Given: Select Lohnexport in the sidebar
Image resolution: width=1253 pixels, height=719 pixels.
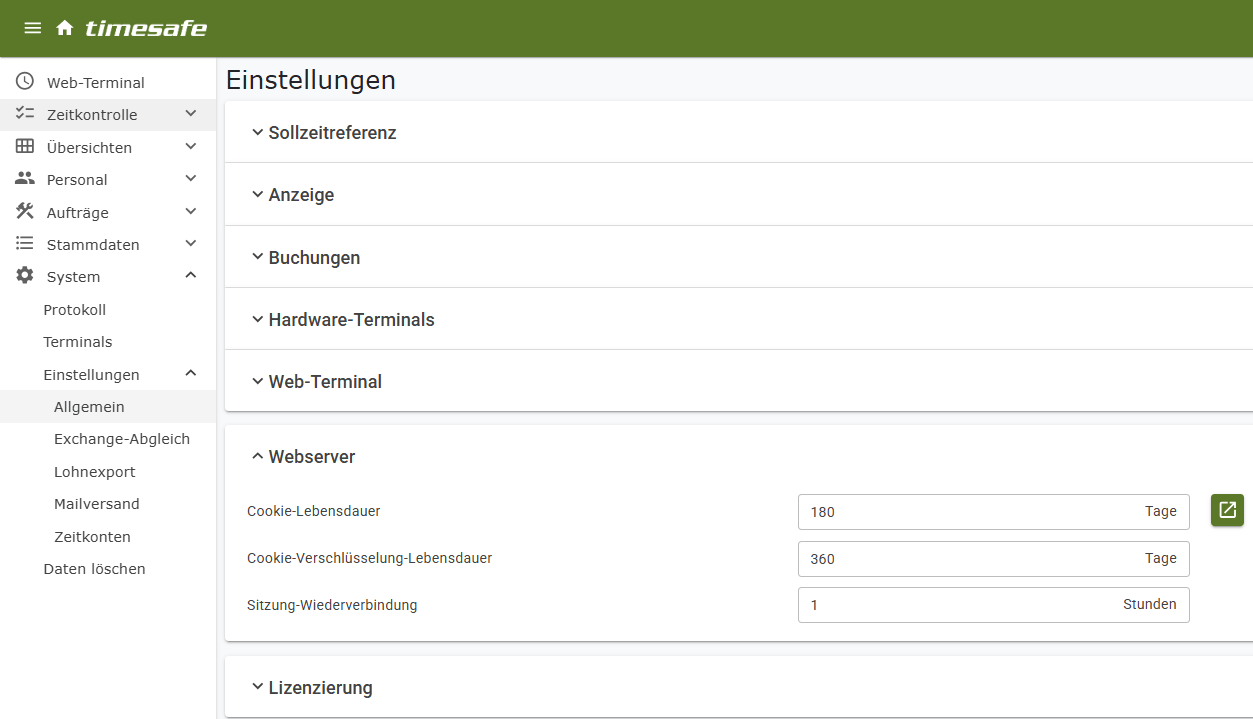Looking at the screenshot, I should tap(95, 472).
